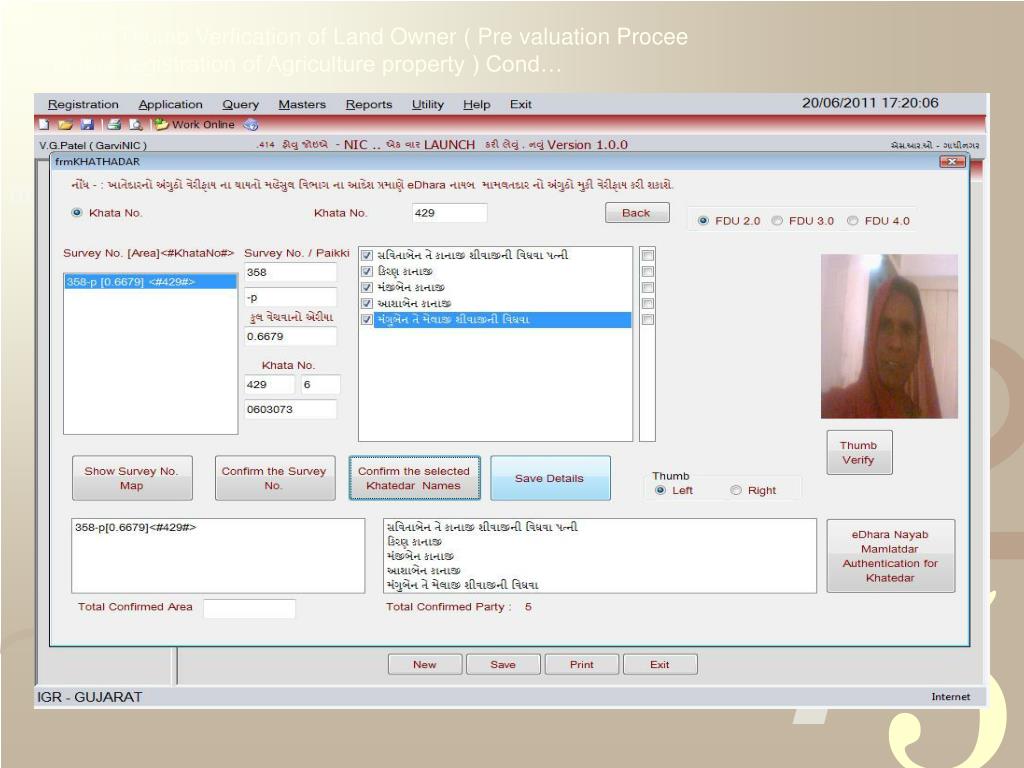Viewport: 1024px width, 768px height.
Task: Check the second box in right-side checkbox column
Action: (648, 271)
